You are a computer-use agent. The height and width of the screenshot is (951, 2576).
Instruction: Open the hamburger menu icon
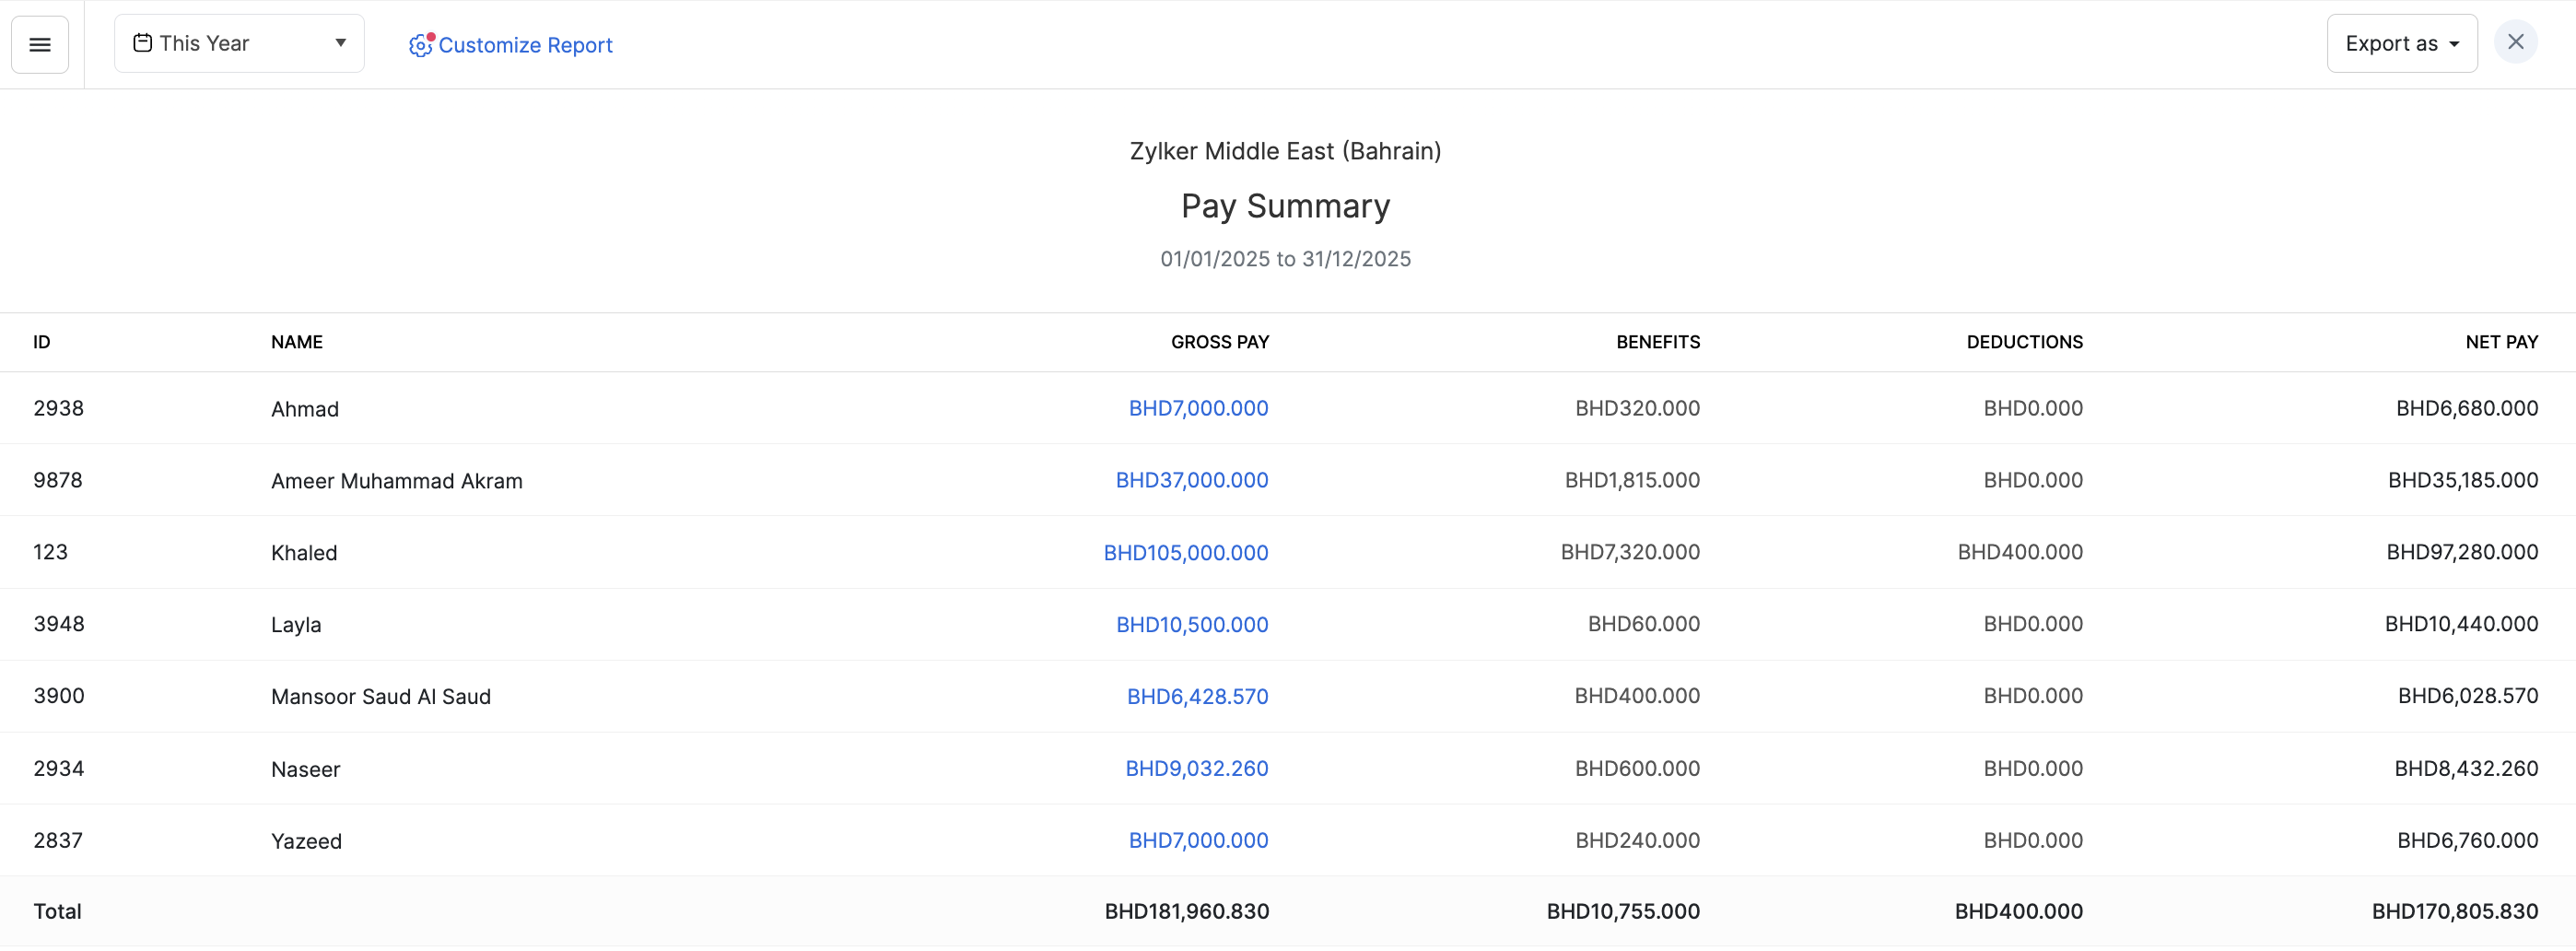(40, 44)
